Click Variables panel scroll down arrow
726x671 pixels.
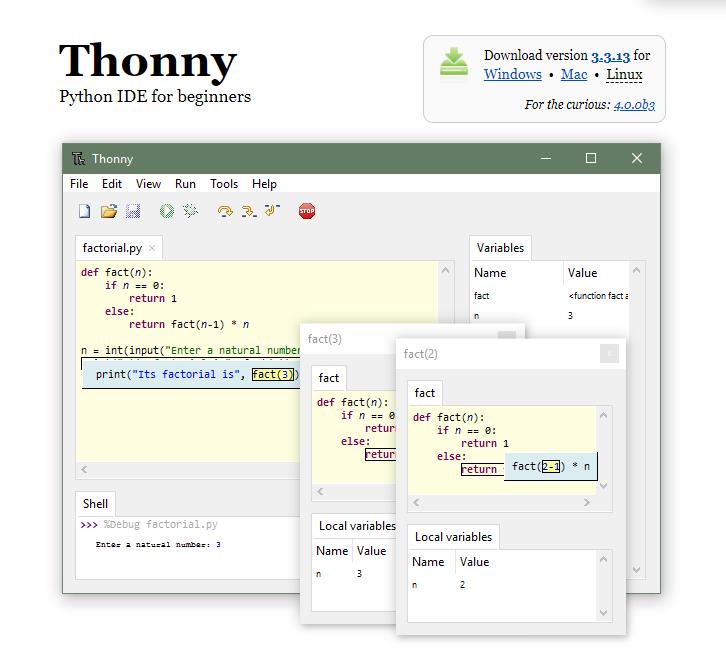[x=636, y=570]
